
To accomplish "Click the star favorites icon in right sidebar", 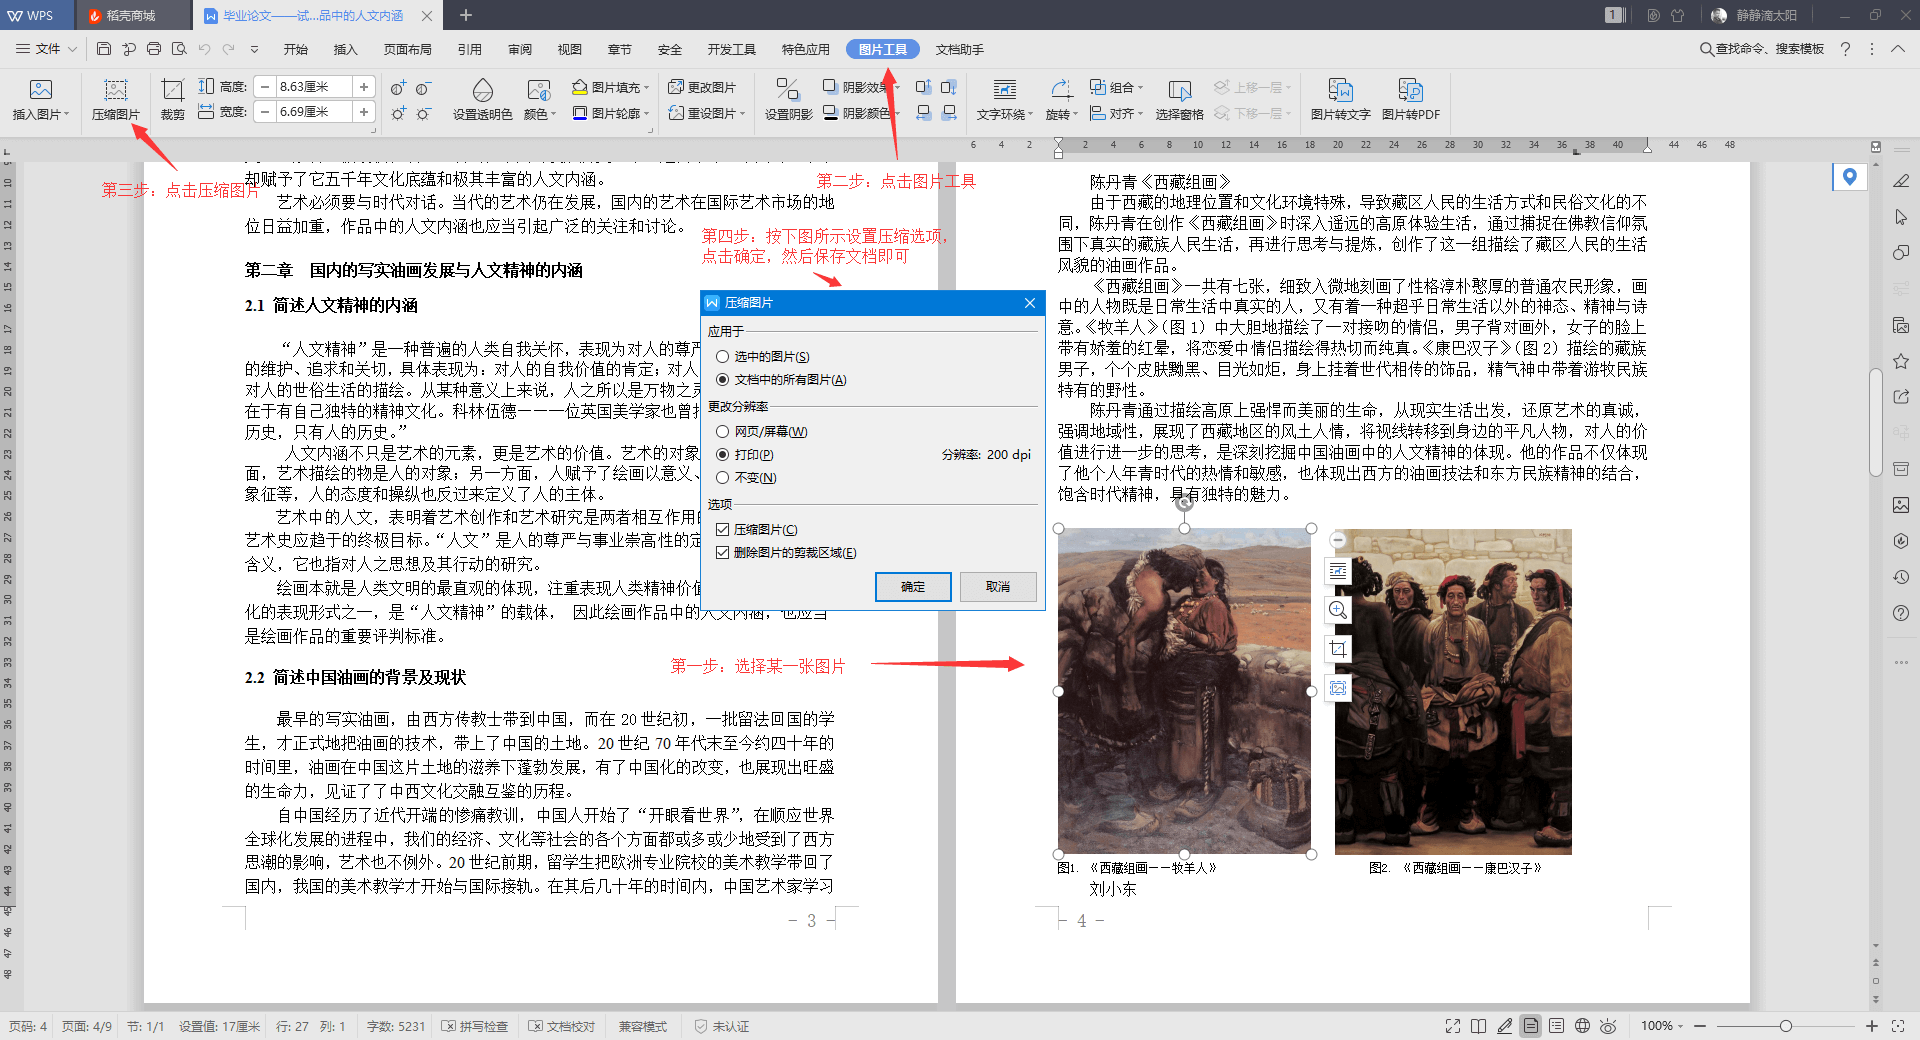I will click(1901, 361).
